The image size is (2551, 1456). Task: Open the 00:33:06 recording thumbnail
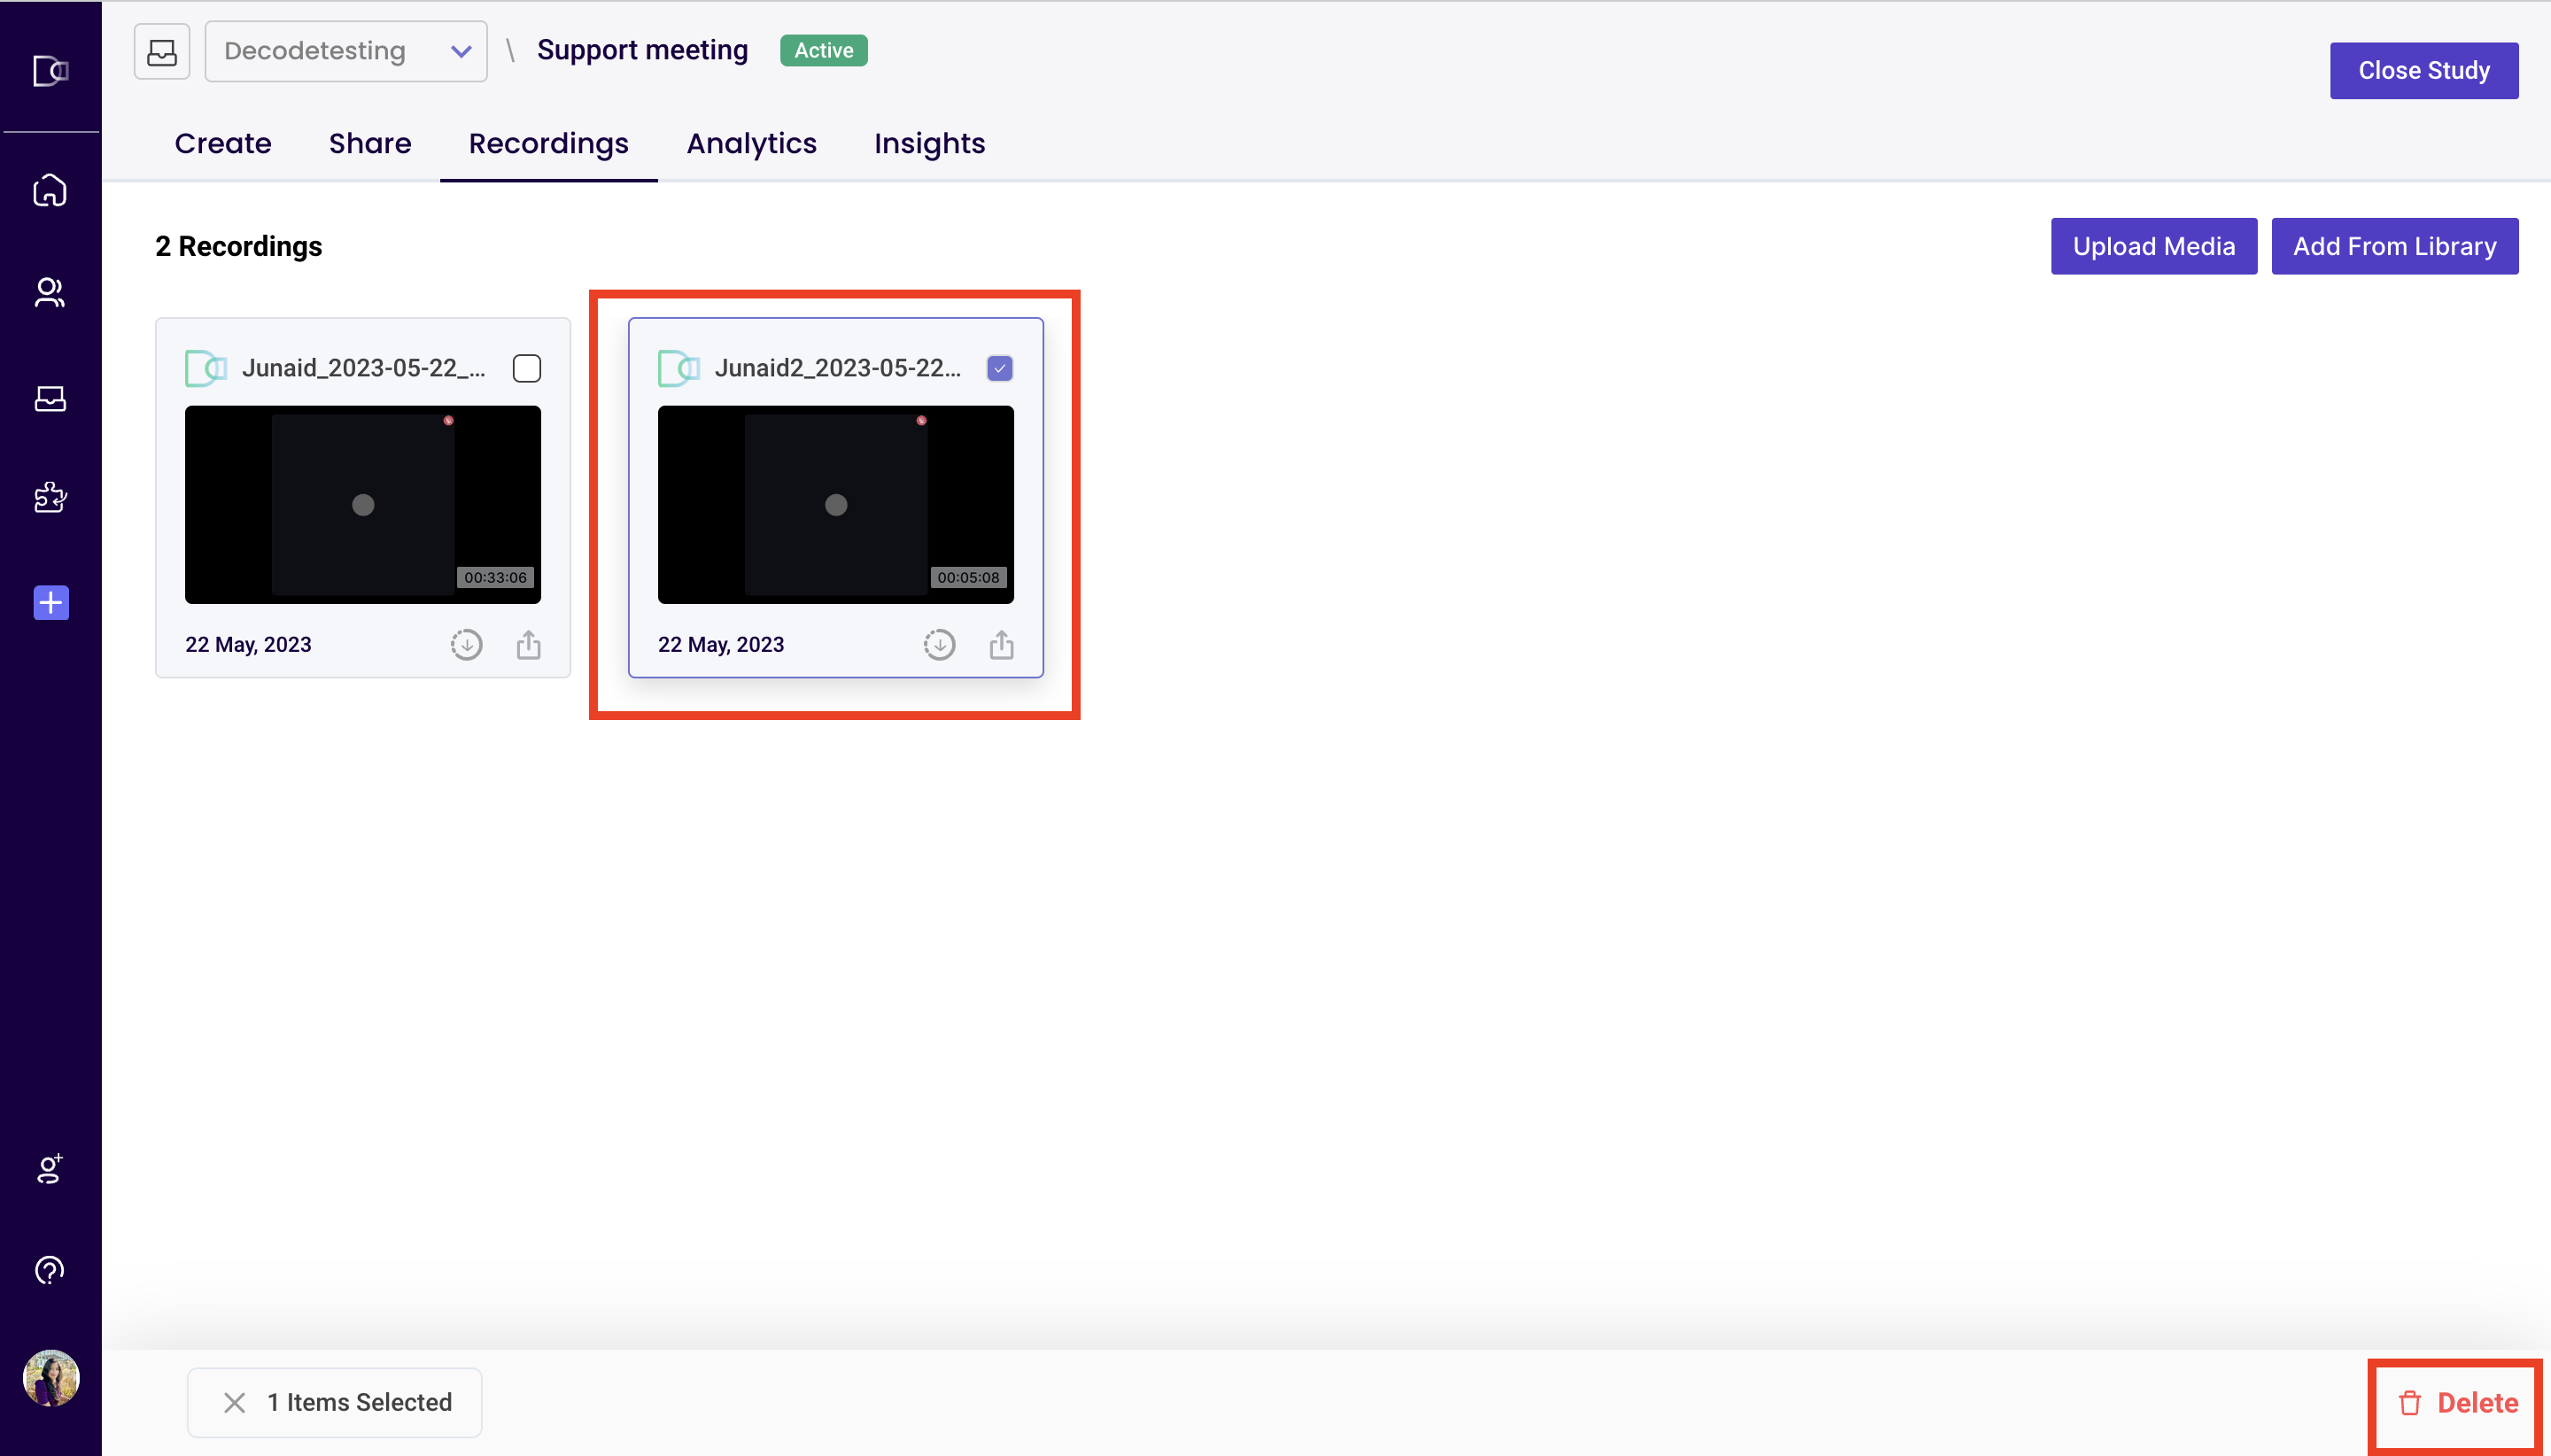point(363,505)
